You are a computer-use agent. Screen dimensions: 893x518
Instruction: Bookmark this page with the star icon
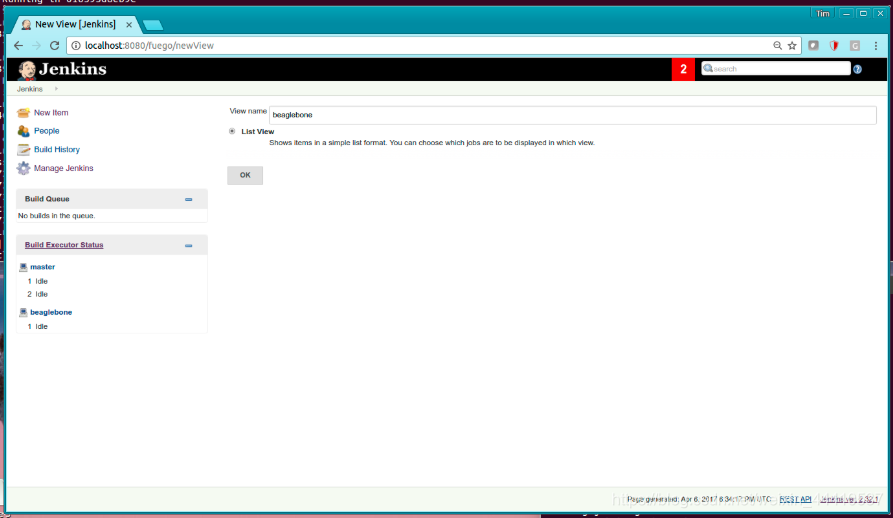[x=792, y=46]
